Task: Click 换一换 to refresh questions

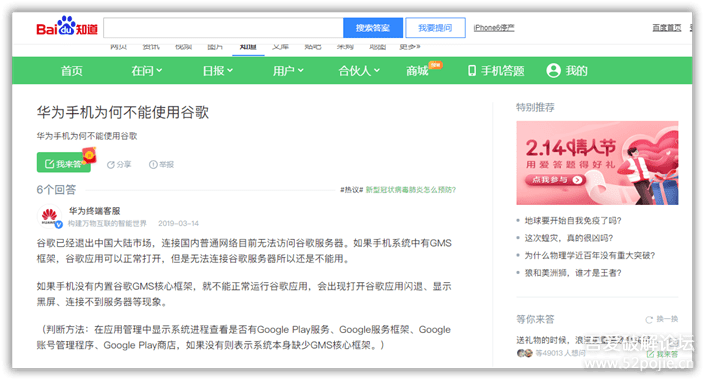Action: click(x=662, y=319)
